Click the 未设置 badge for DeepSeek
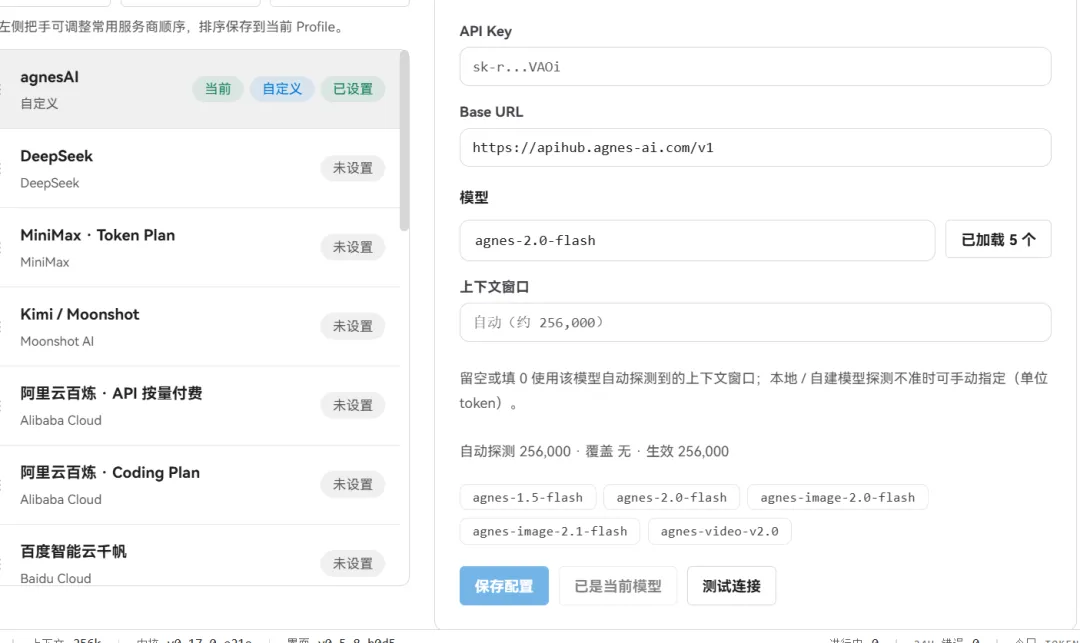Viewport: 1080px width, 643px height. click(353, 168)
